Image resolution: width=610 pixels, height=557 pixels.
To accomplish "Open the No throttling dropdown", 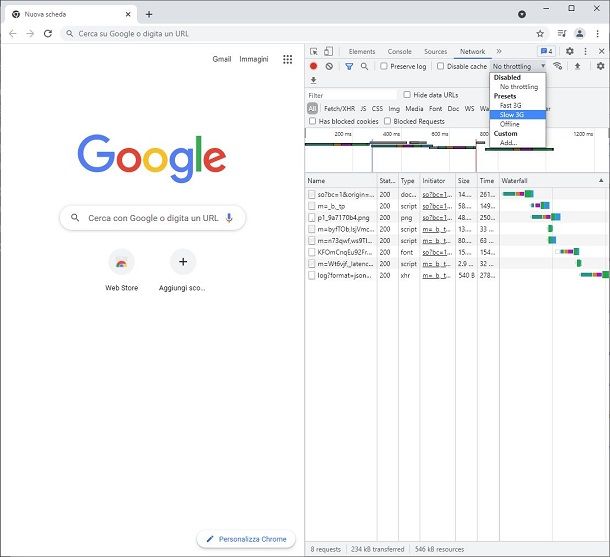I will 519,66.
